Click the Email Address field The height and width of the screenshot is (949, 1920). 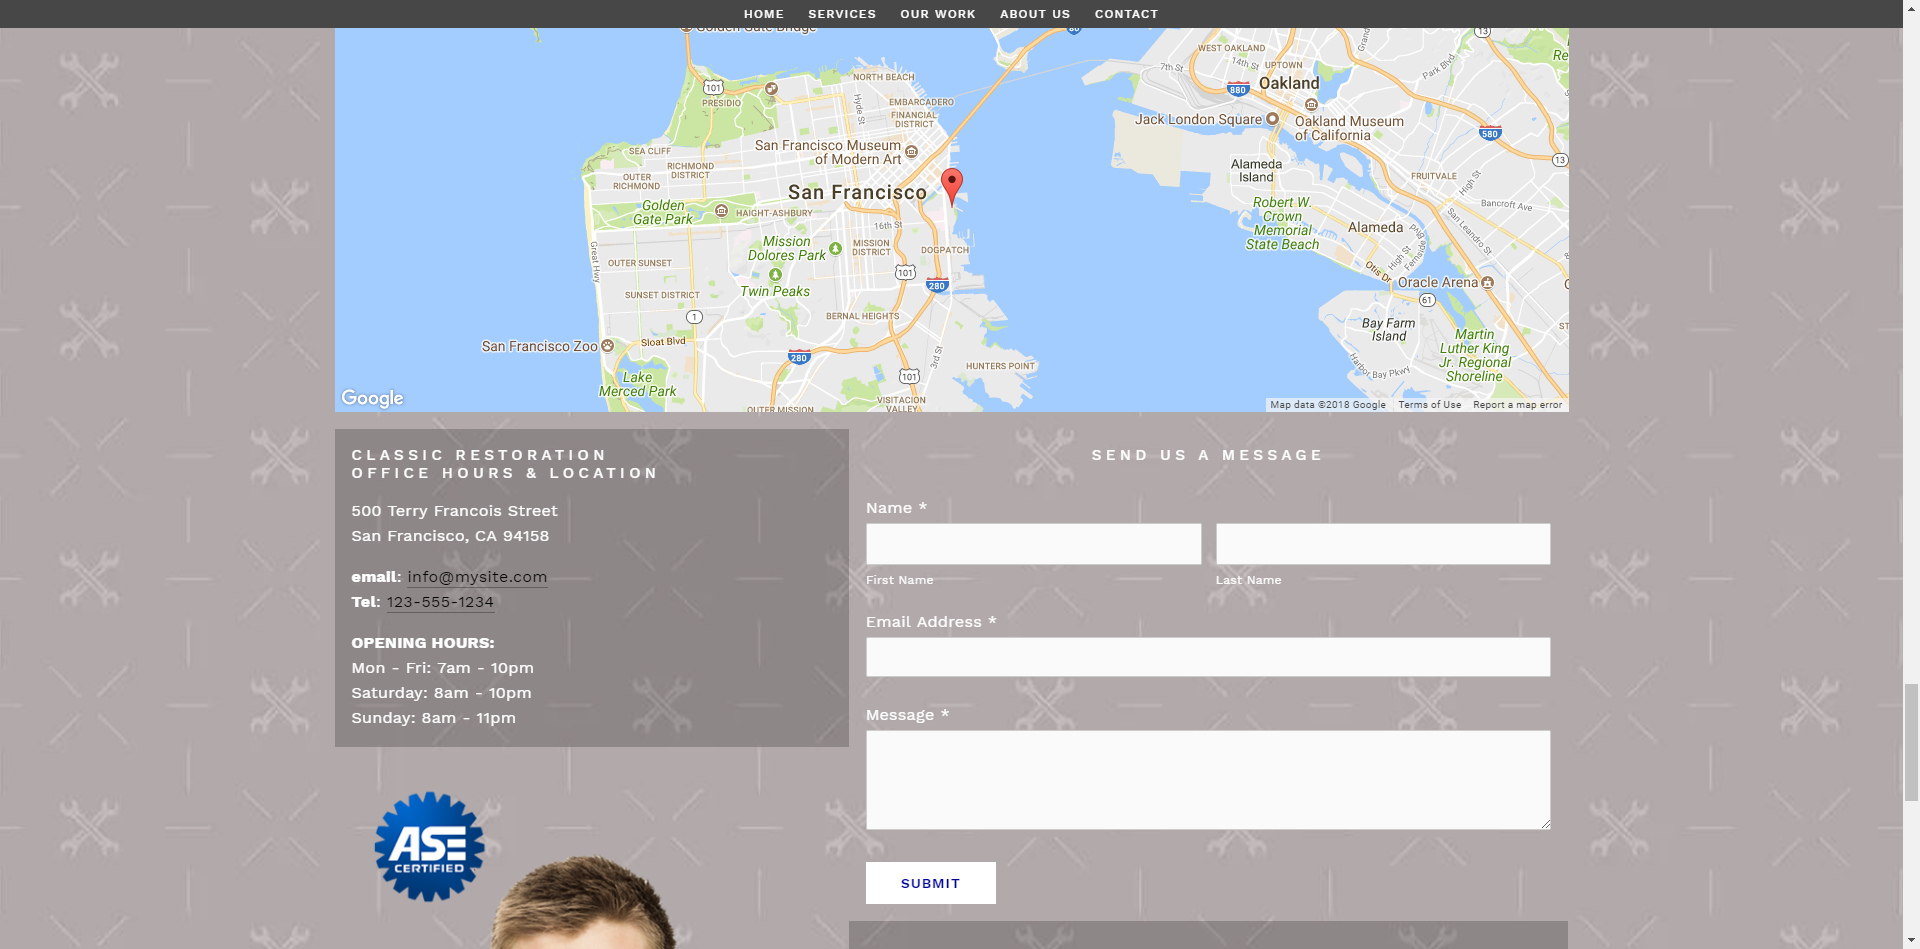pyautogui.click(x=1208, y=657)
